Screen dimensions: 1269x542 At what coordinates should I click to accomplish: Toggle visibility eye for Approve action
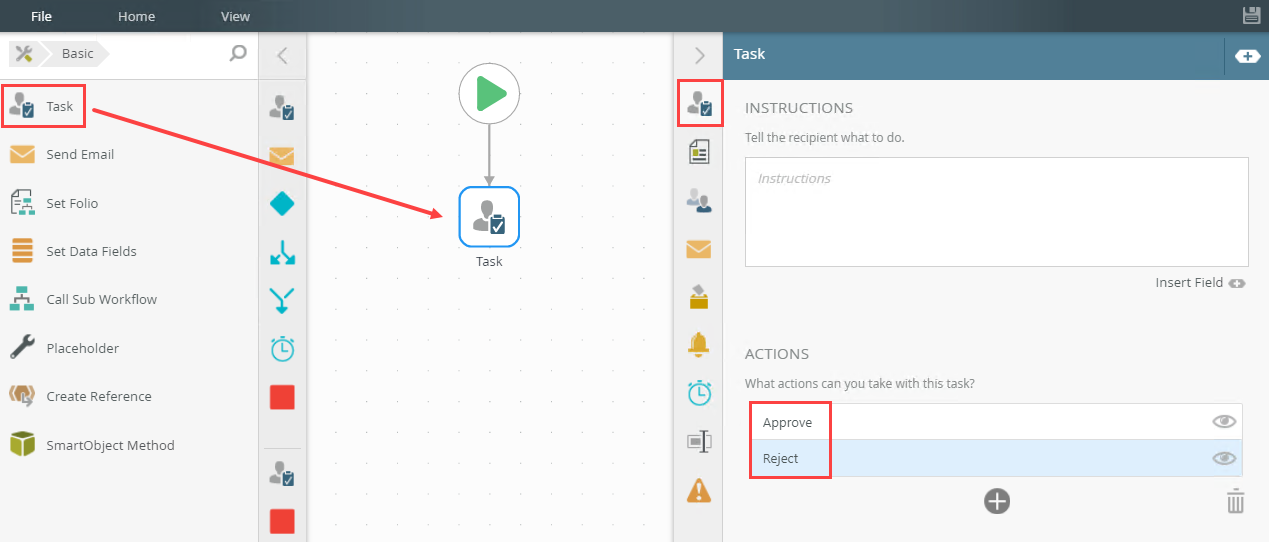[1224, 422]
